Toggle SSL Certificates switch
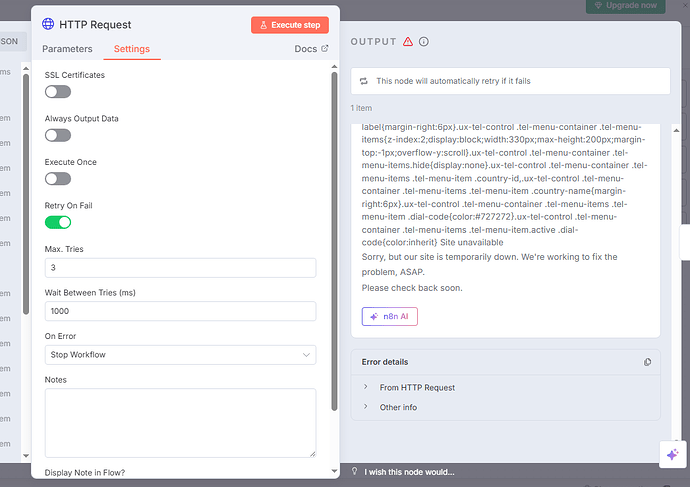The image size is (690, 487). click(x=58, y=92)
